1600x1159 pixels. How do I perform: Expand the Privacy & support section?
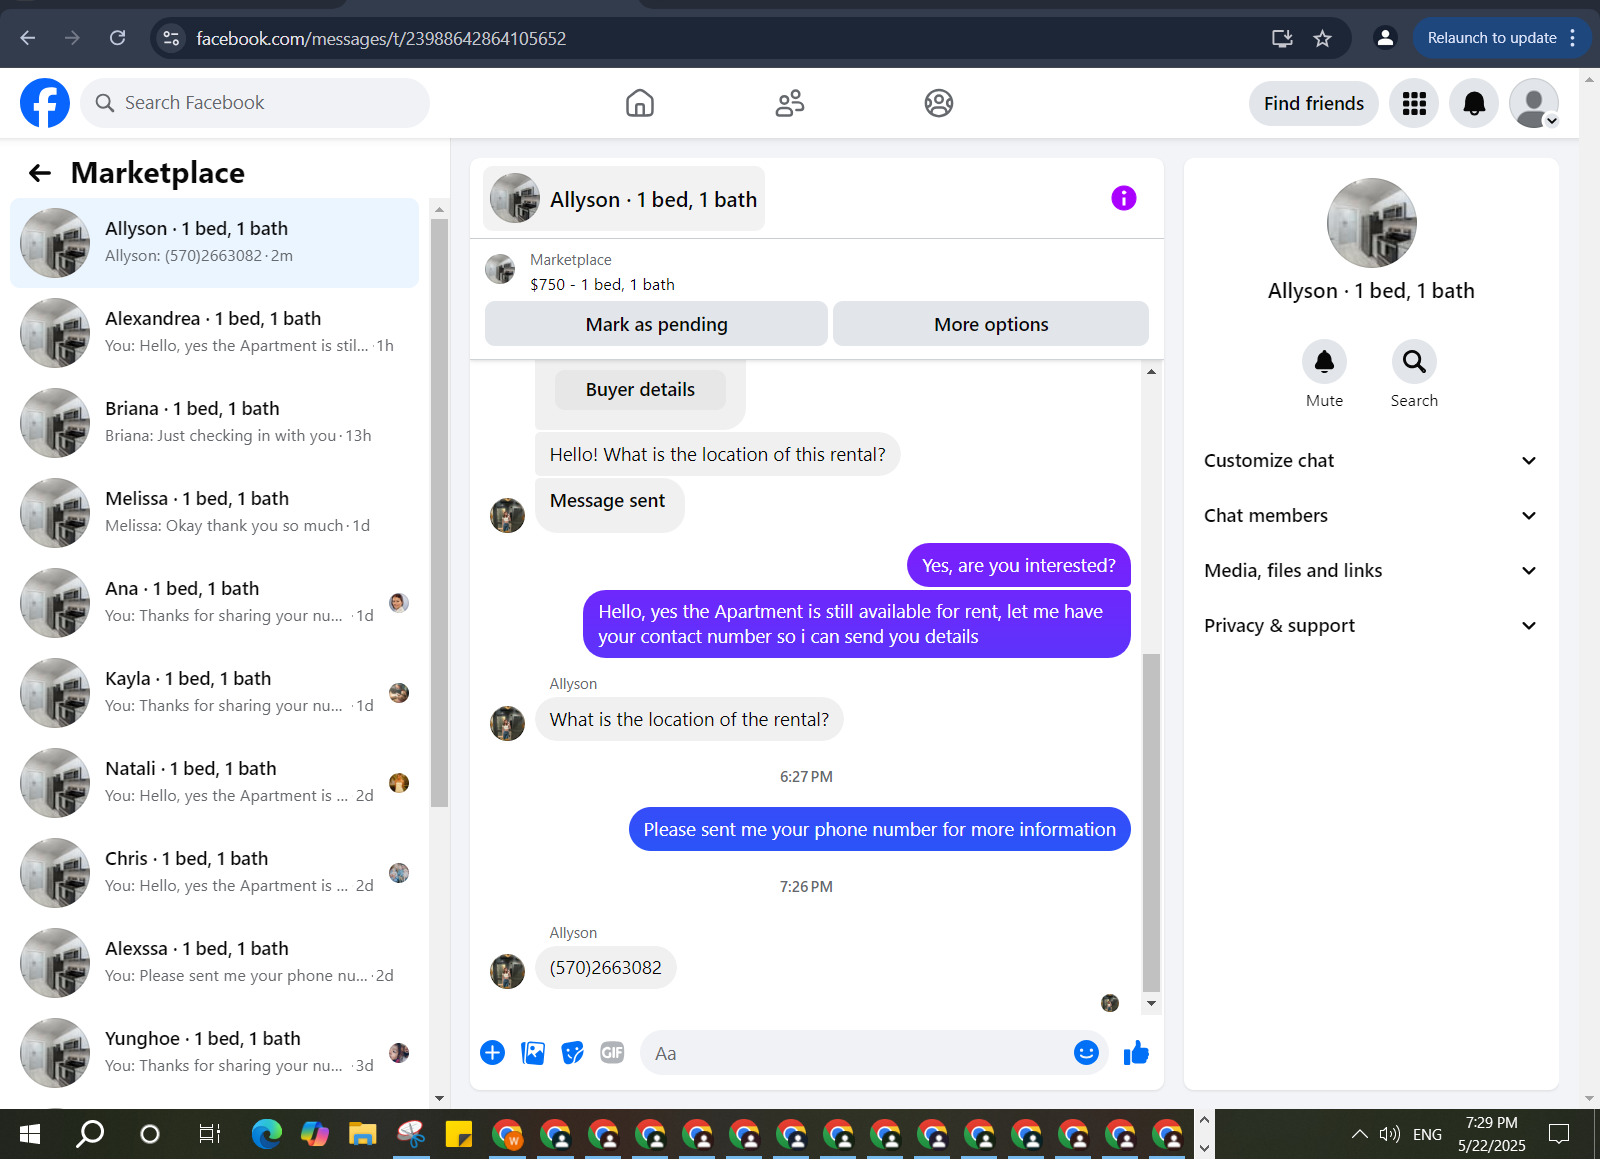point(1371,626)
